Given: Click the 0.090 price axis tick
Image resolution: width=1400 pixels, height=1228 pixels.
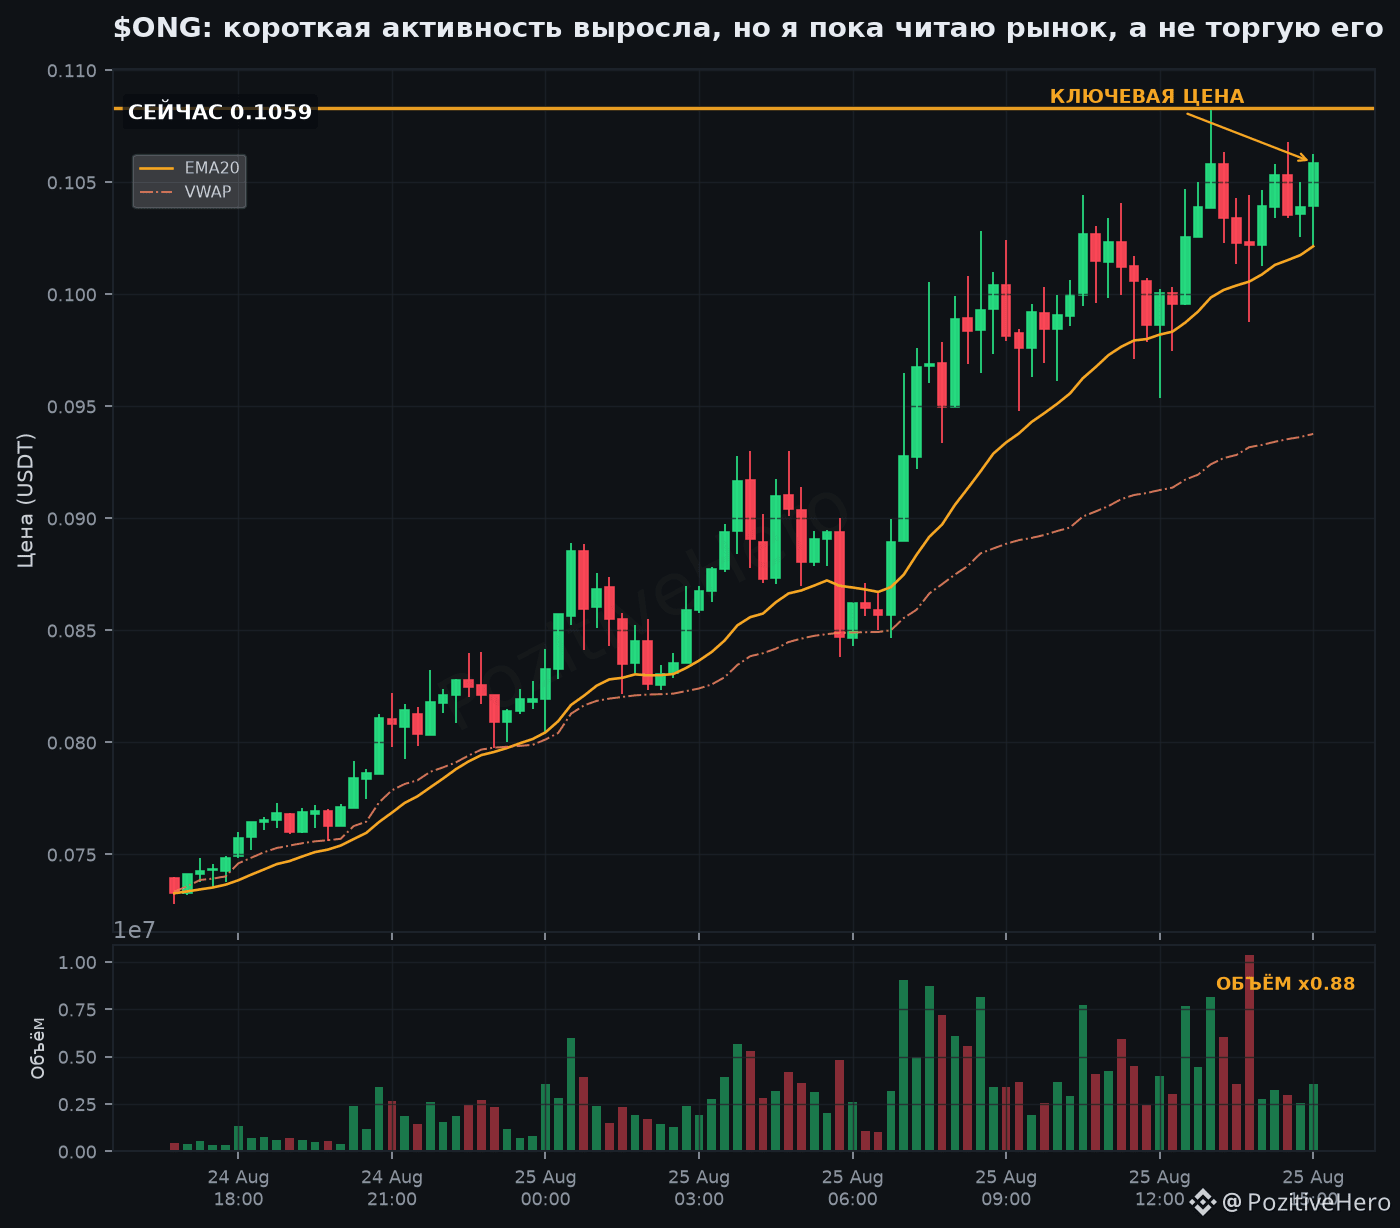Looking at the screenshot, I should coord(71,519).
